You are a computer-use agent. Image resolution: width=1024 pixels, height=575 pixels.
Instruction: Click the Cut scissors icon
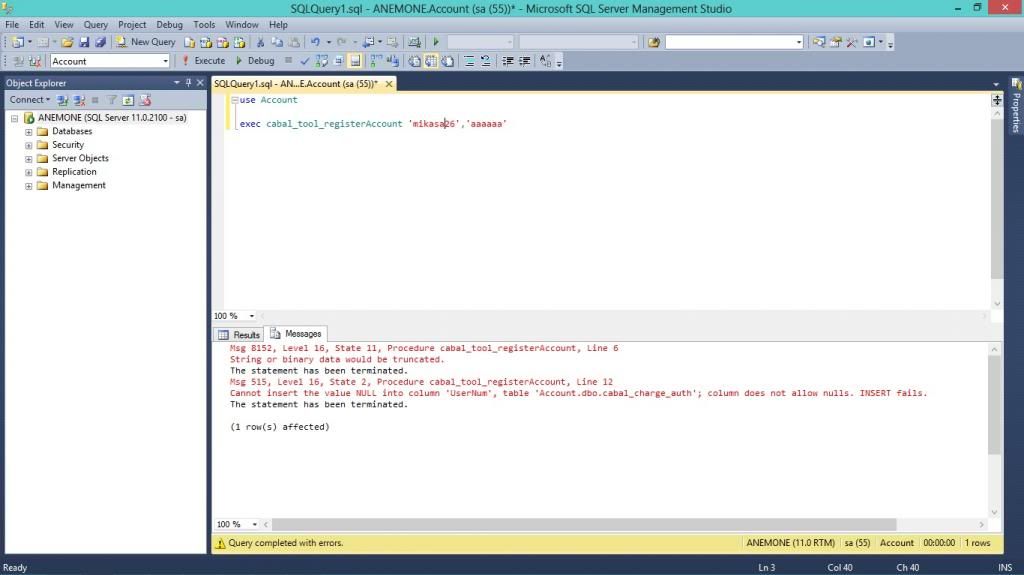pyautogui.click(x=260, y=42)
